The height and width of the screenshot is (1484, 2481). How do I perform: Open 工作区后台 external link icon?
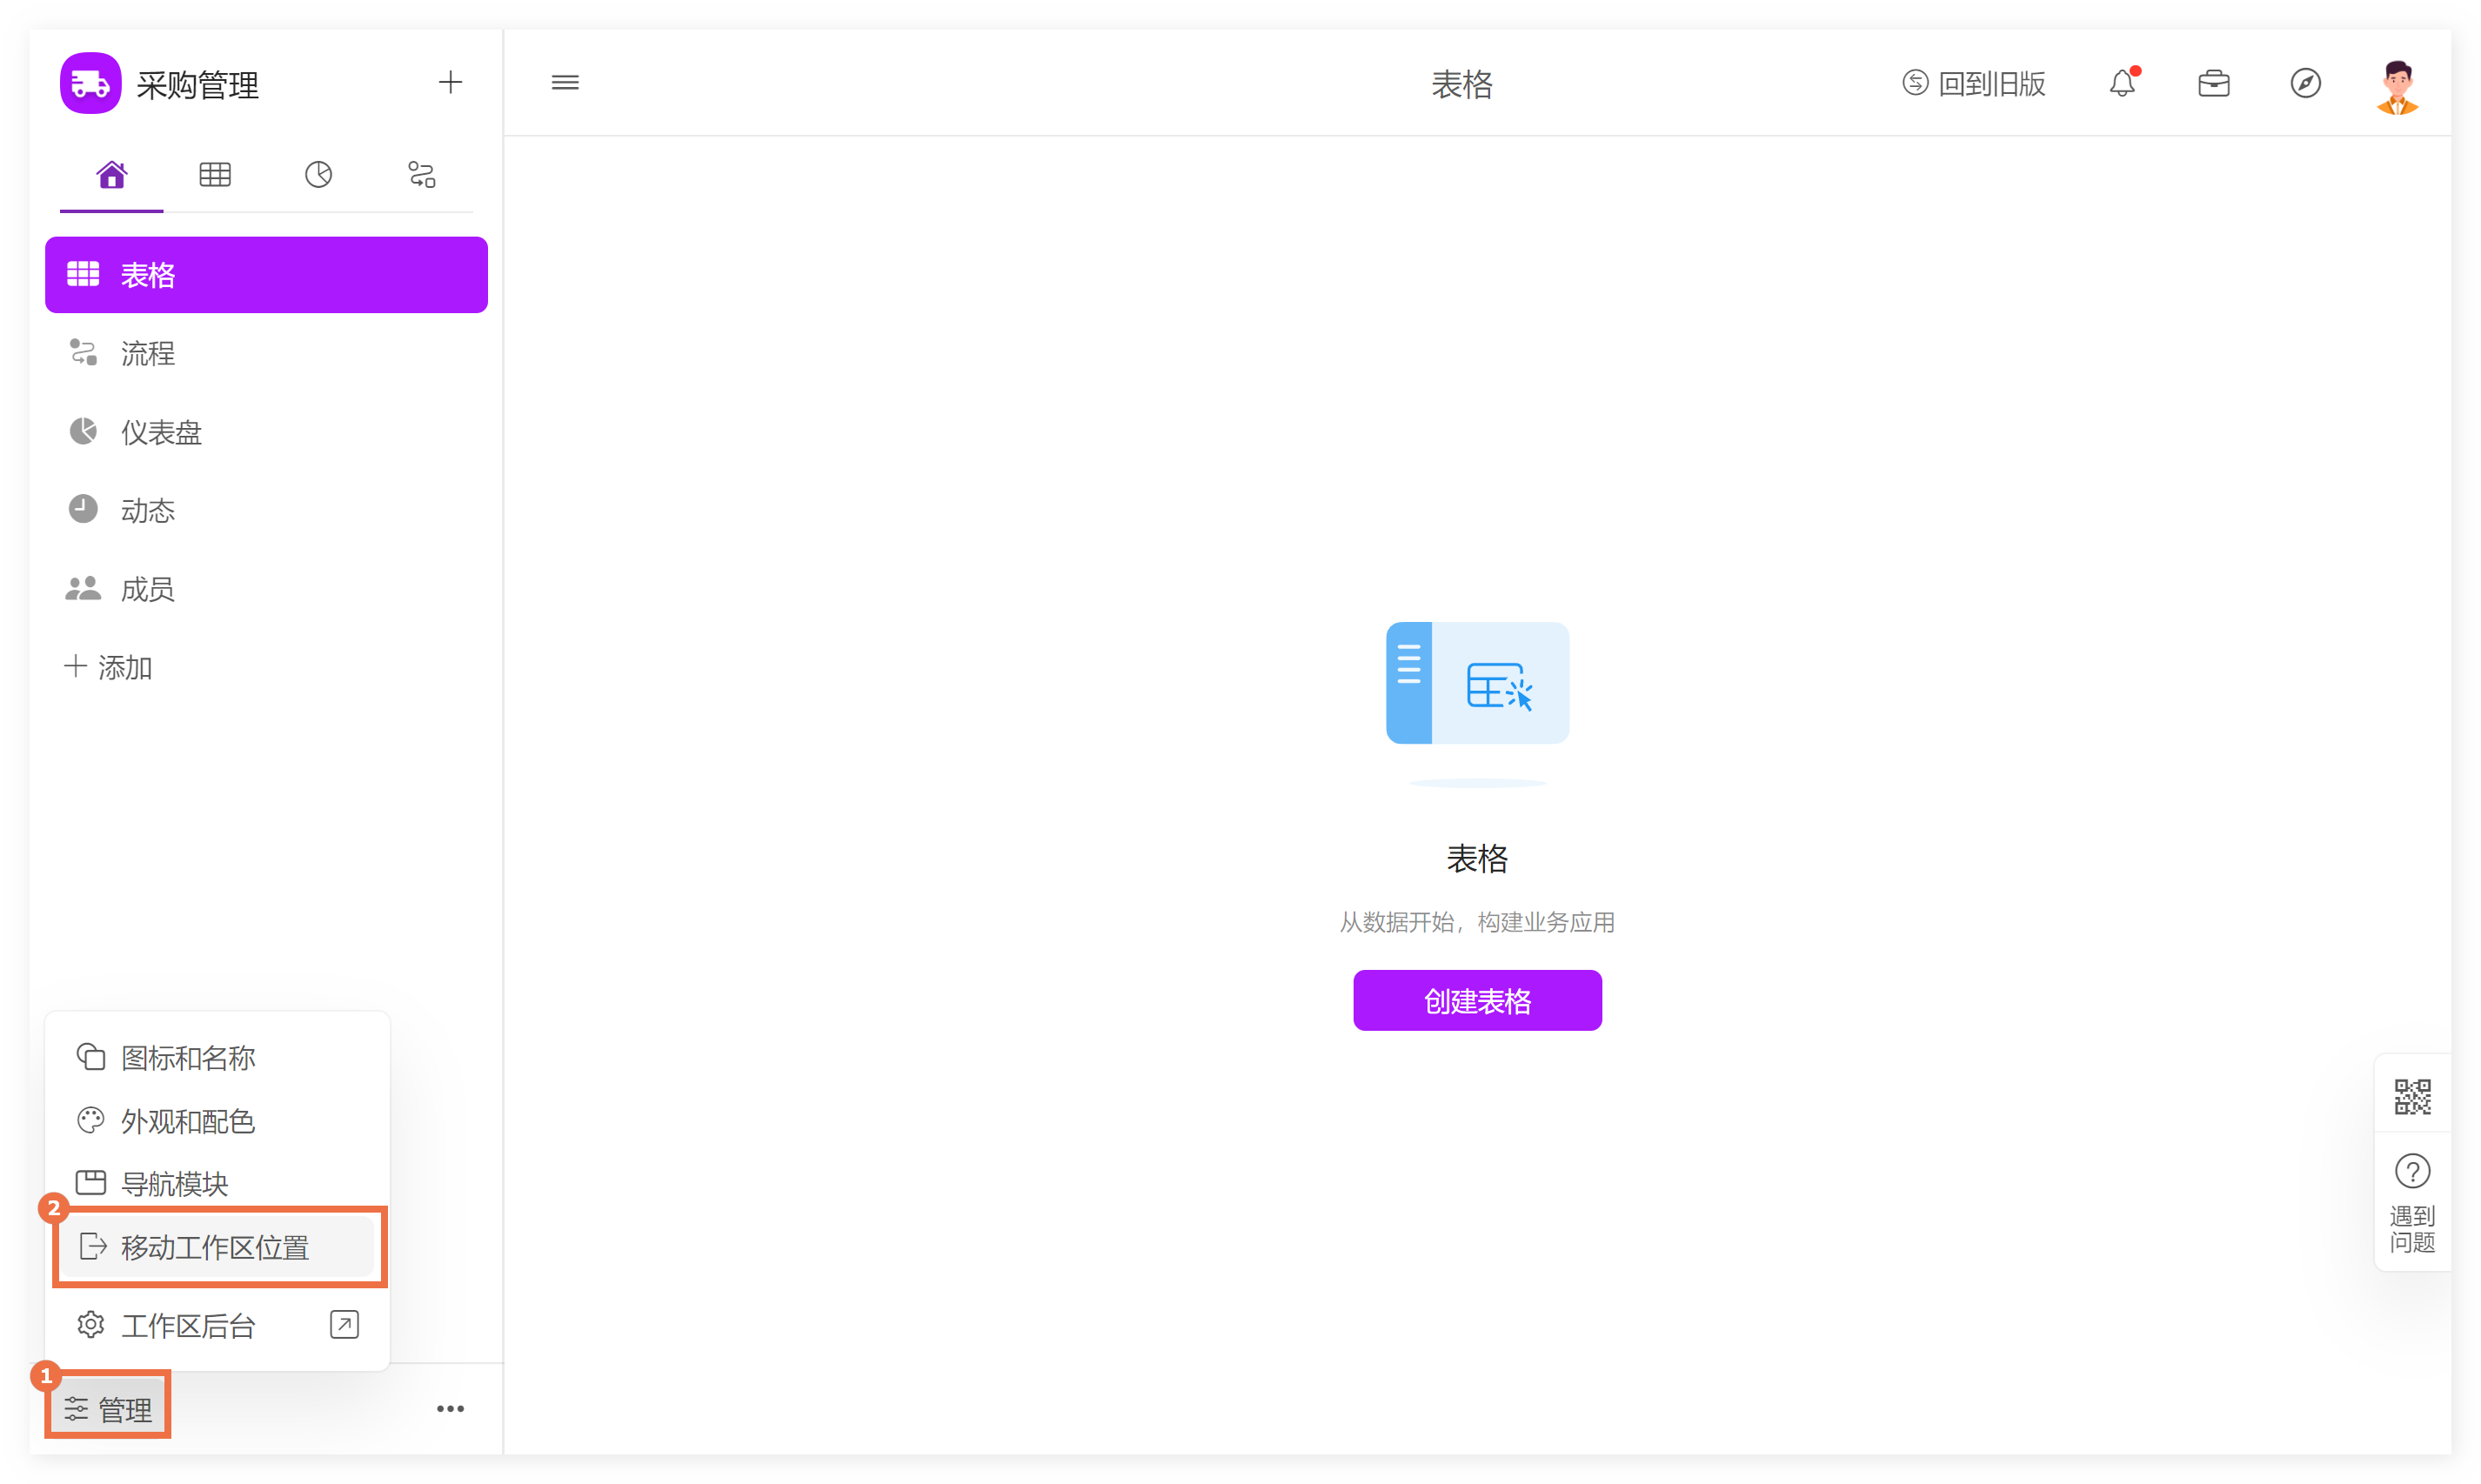pyautogui.click(x=344, y=1325)
